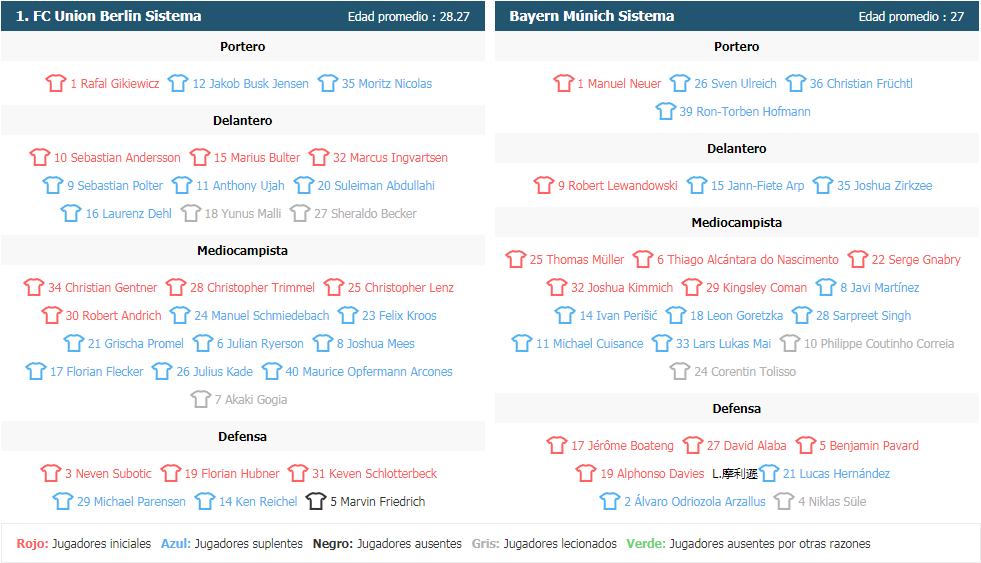The height and width of the screenshot is (563, 981).
Task: Open Philippe Coutinho Correia player link
Action: point(879,343)
